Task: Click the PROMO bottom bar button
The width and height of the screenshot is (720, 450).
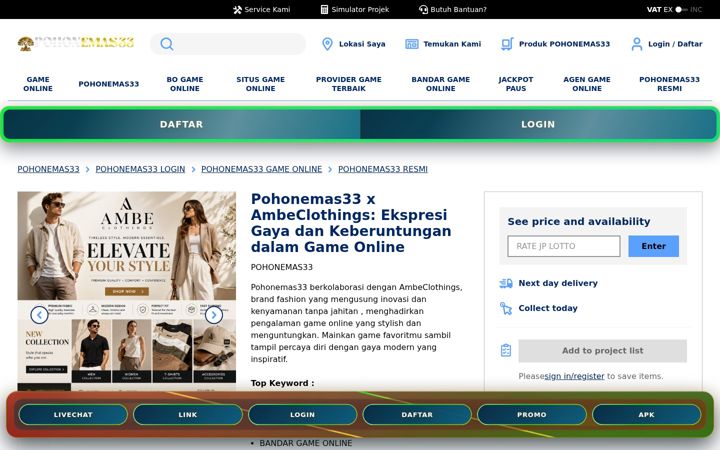Action: click(x=532, y=415)
